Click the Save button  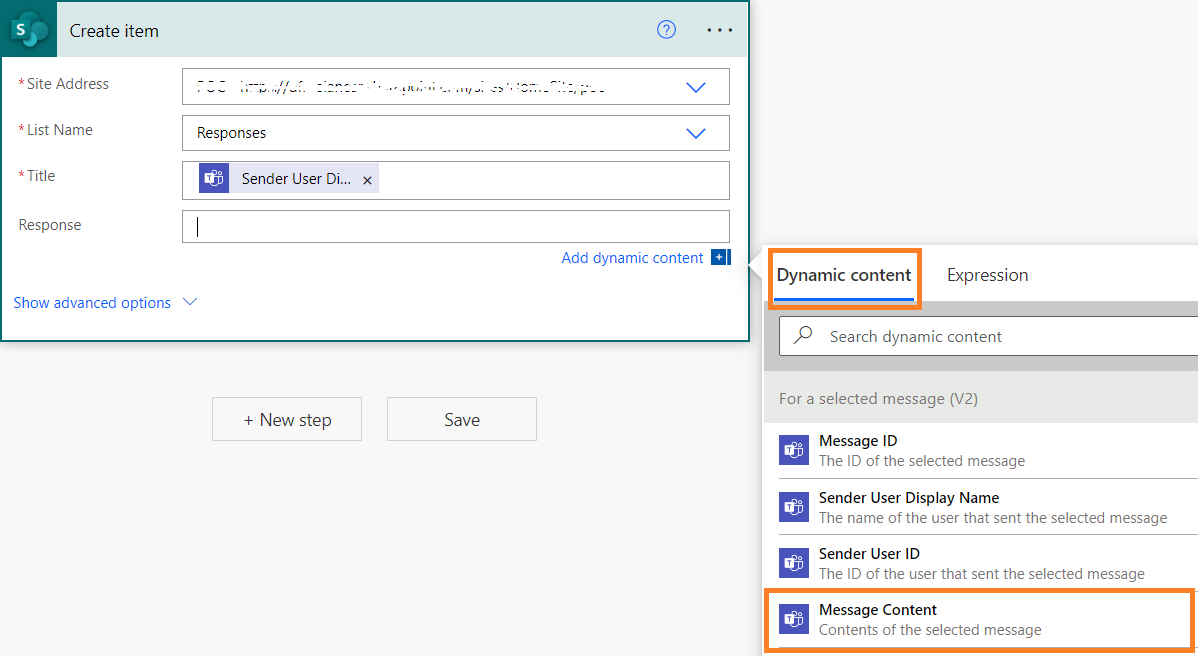click(461, 419)
